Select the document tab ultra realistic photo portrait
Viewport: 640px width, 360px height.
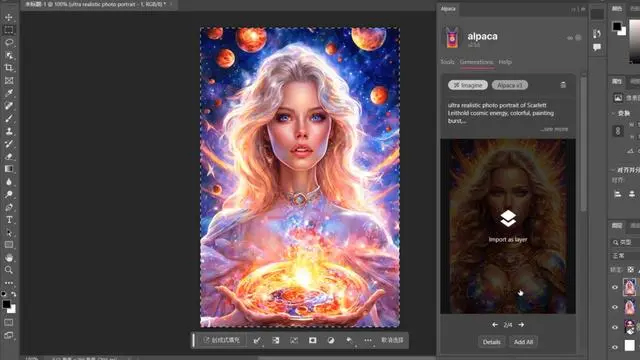tap(95, 4)
